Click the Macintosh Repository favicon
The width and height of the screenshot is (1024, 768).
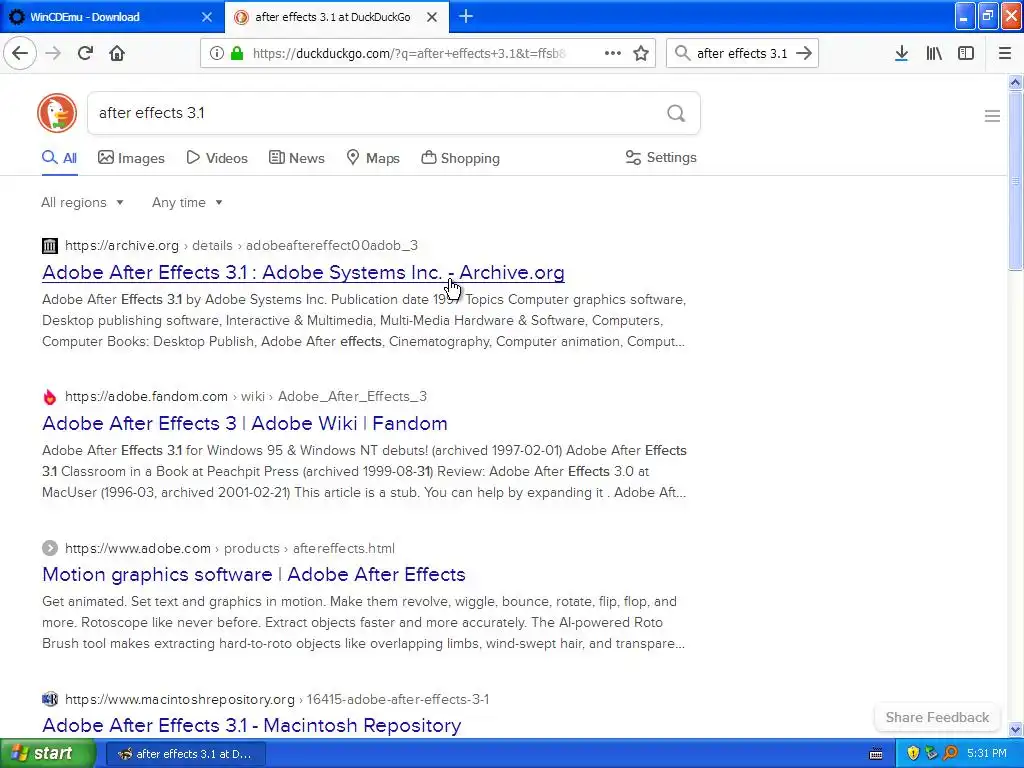click(x=50, y=699)
